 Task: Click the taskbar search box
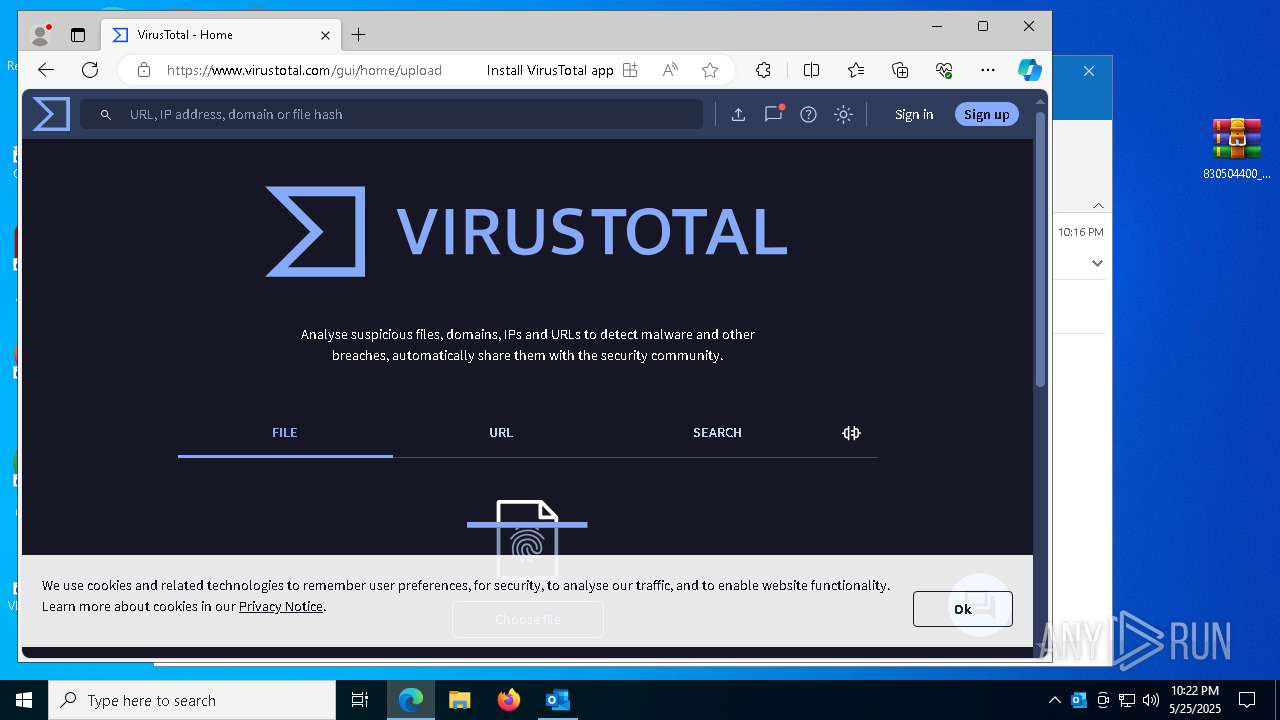(x=192, y=700)
